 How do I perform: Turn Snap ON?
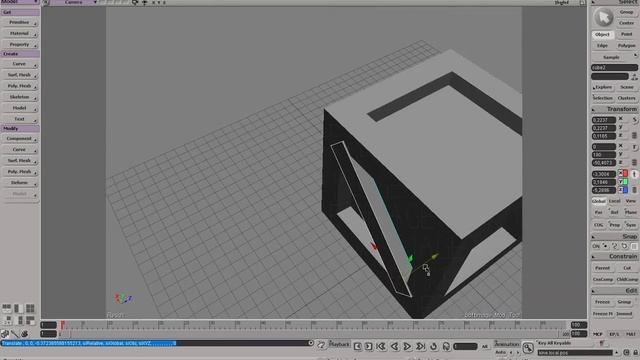pyautogui.click(x=596, y=246)
